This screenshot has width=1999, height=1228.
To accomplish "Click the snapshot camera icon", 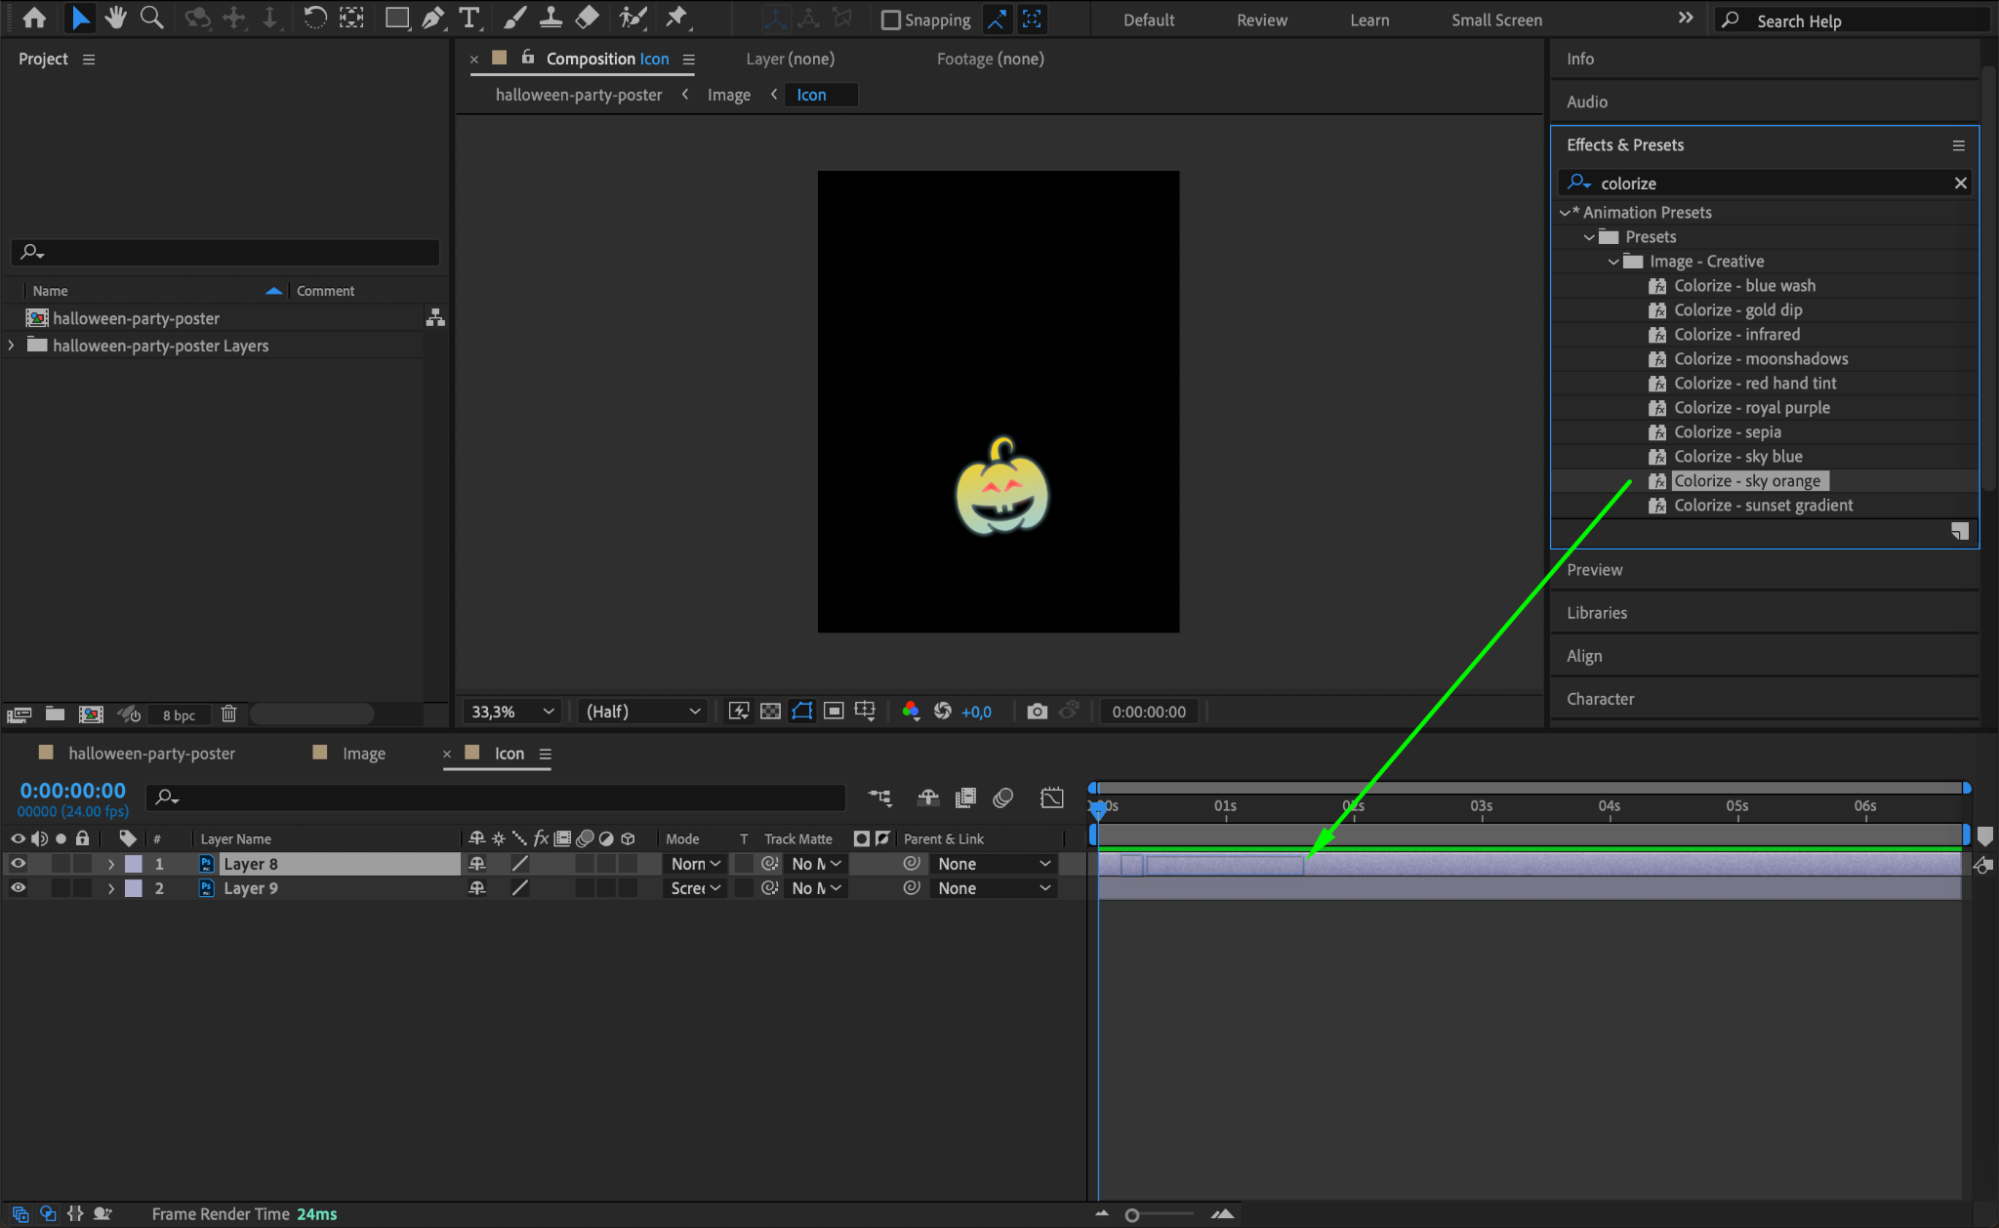I will (x=1037, y=711).
